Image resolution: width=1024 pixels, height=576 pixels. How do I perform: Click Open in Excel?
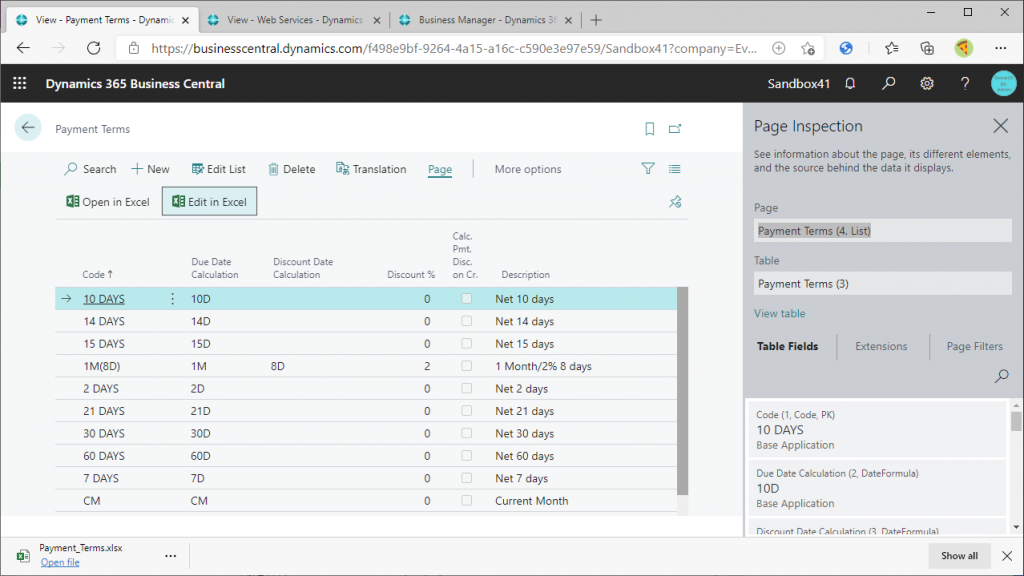click(x=108, y=202)
